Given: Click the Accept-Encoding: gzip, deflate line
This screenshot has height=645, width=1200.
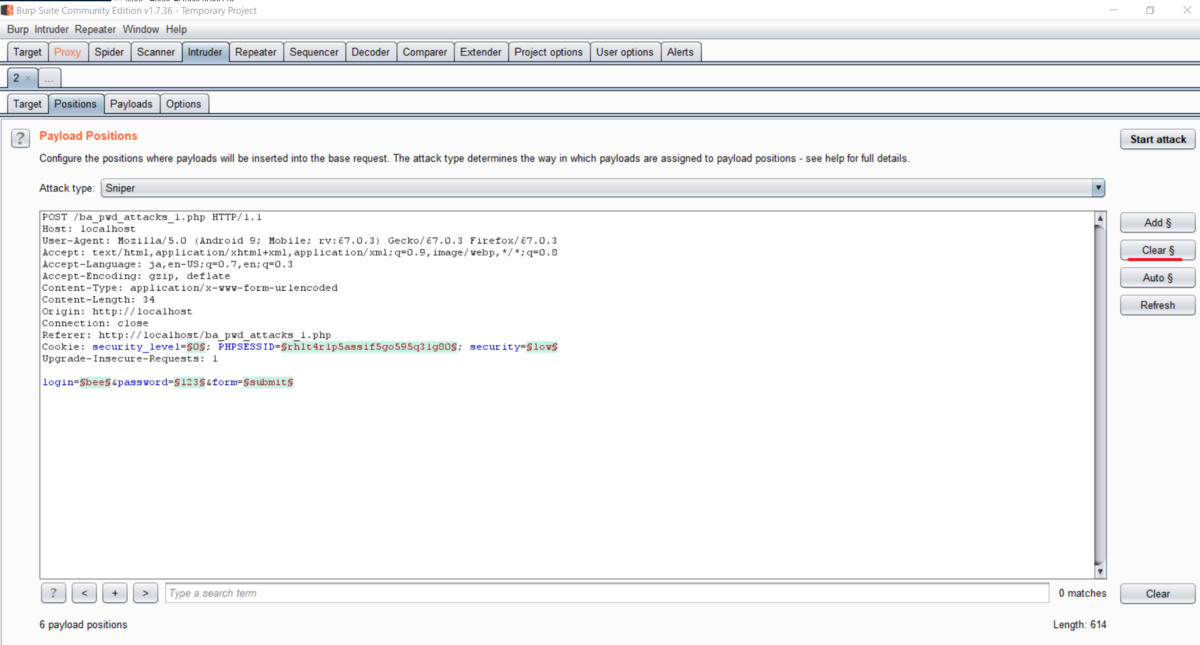Looking at the screenshot, I should coord(136,276).
